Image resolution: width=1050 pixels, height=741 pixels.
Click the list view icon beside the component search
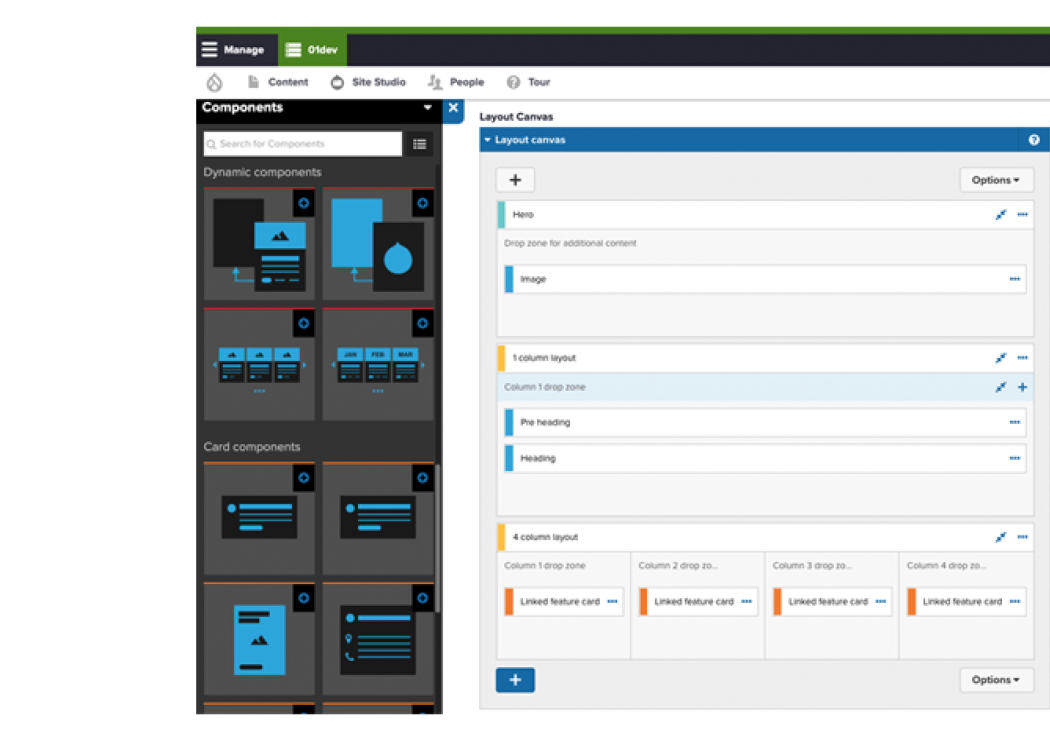(420, 143)
